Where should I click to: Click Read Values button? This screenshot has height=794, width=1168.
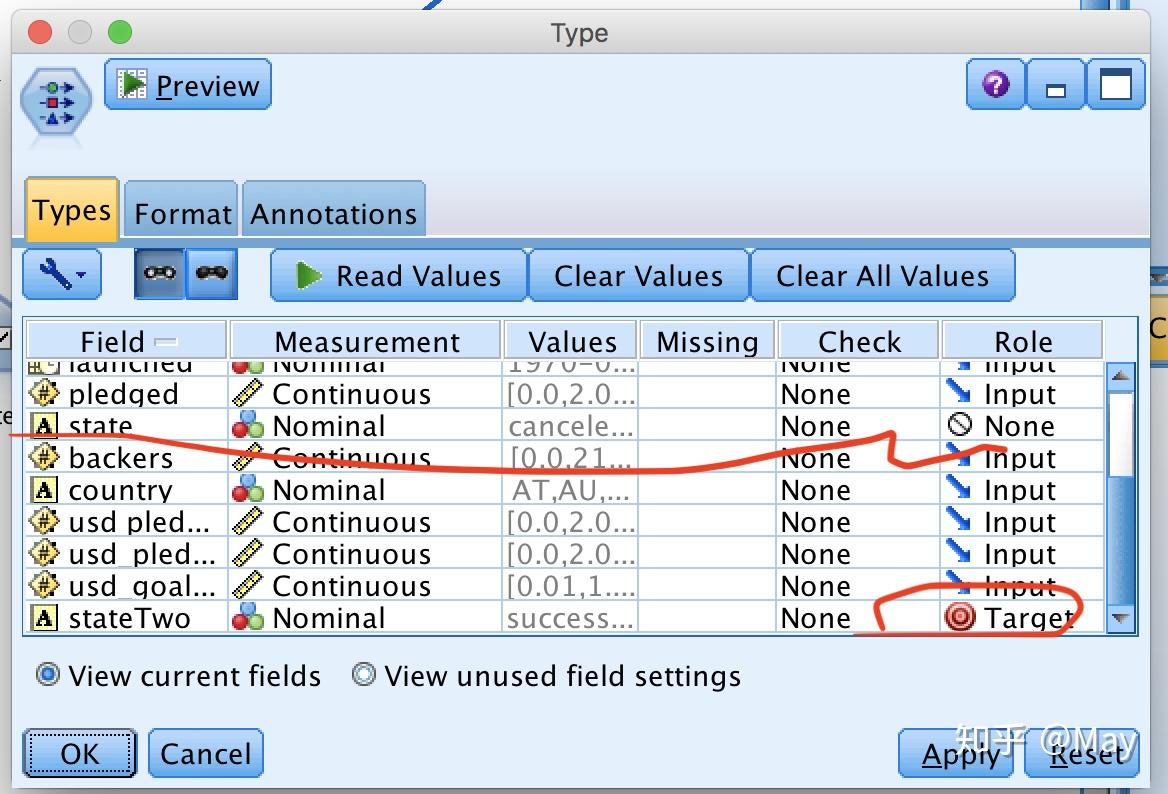tap(399, 276)
